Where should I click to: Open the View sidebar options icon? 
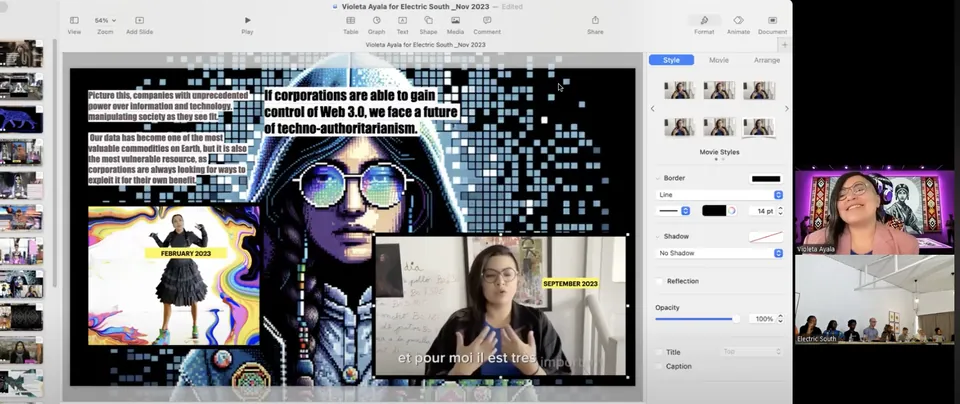pyautogui.click(x=74, y=20)
